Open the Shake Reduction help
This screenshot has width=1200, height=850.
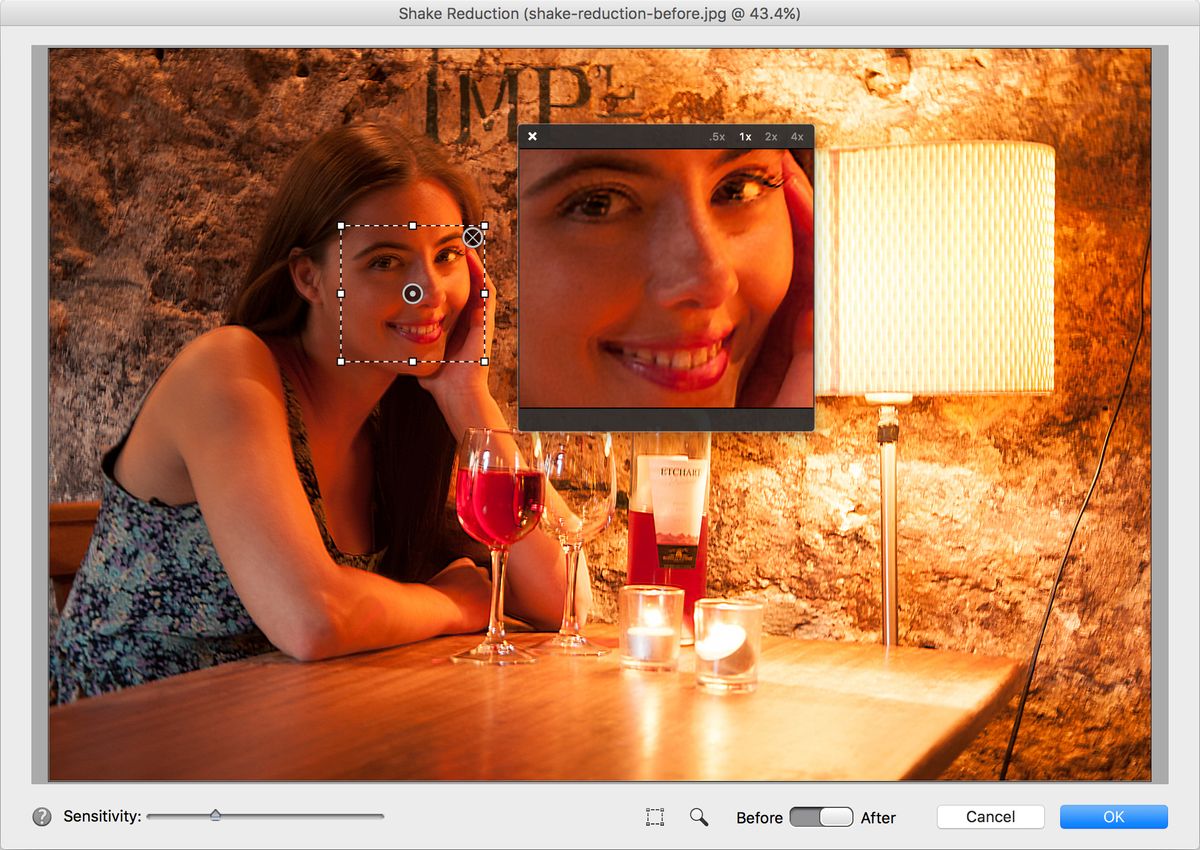40,817
